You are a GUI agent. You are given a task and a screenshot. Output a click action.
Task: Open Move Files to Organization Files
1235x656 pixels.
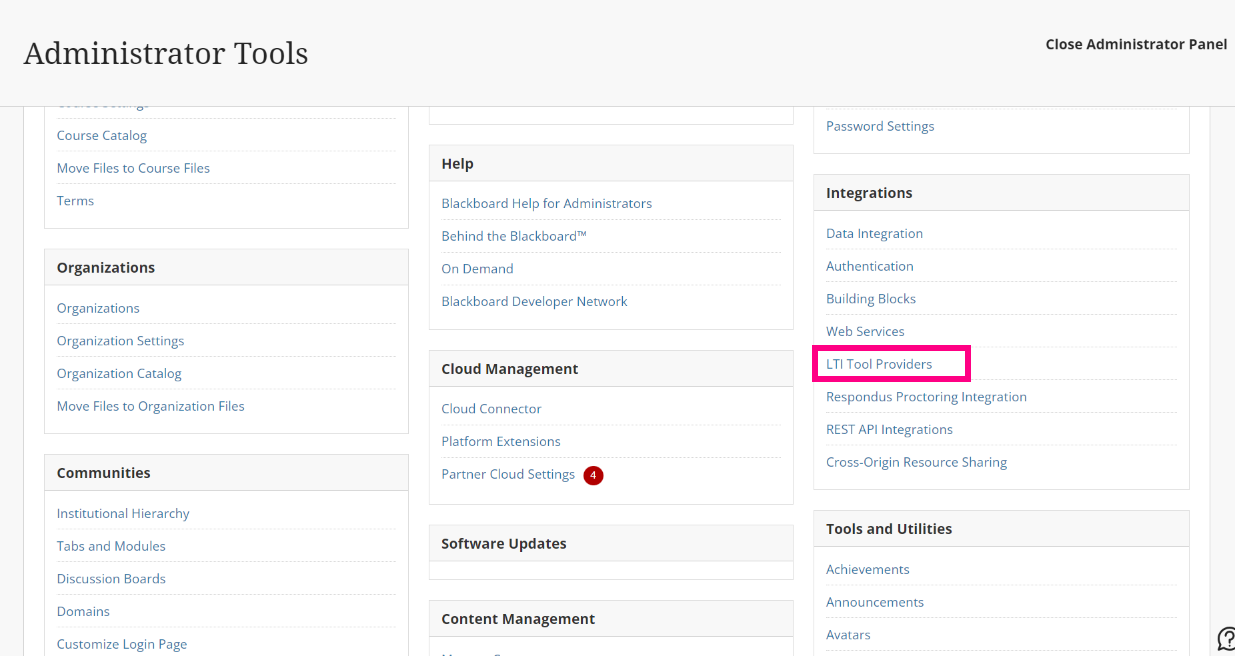point(150,406)
